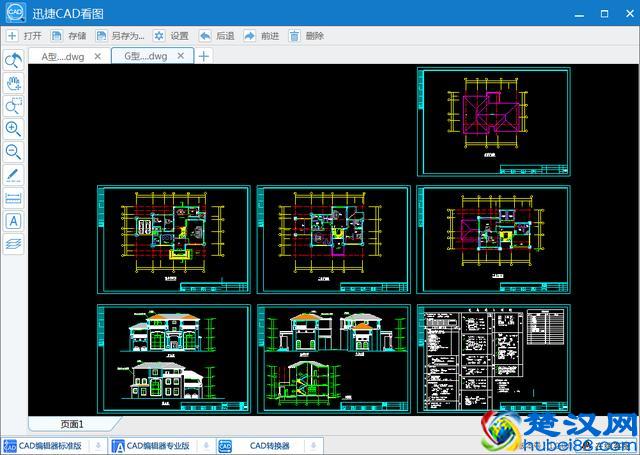
Task: Click the rotate view tool in sidebar
Action: click(14, 60)
